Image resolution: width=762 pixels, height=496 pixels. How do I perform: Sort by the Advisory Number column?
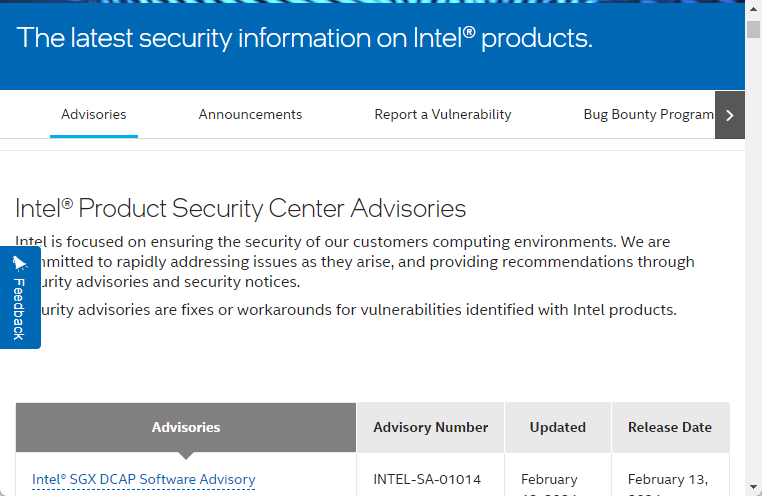click(431, 428)
